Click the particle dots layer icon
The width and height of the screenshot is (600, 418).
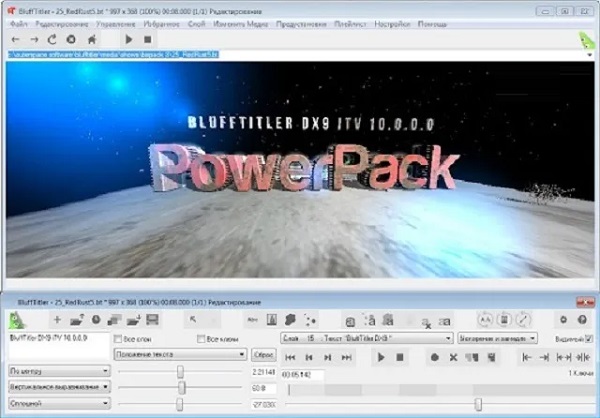[x=310, y=320]
